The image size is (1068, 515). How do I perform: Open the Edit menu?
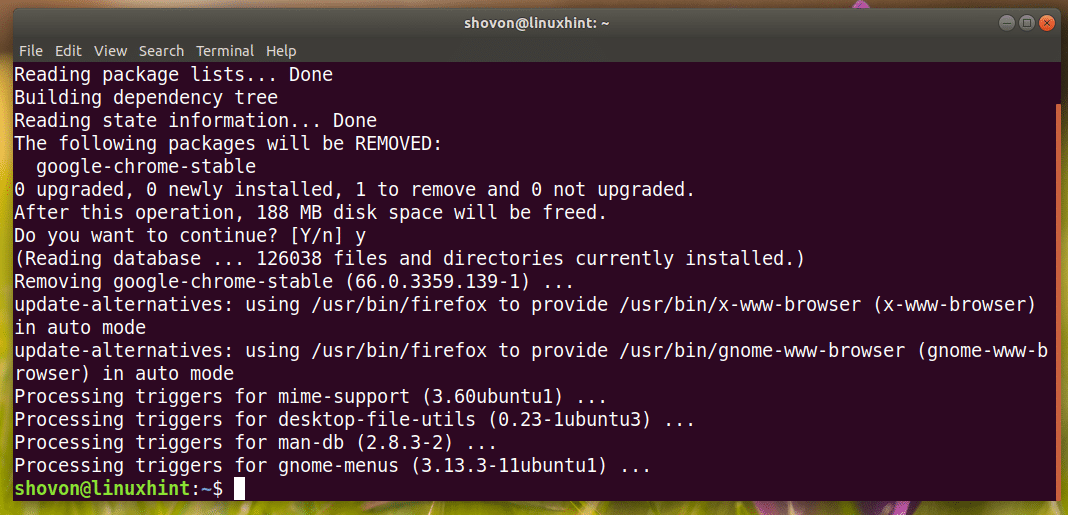(x=68, y=50)
